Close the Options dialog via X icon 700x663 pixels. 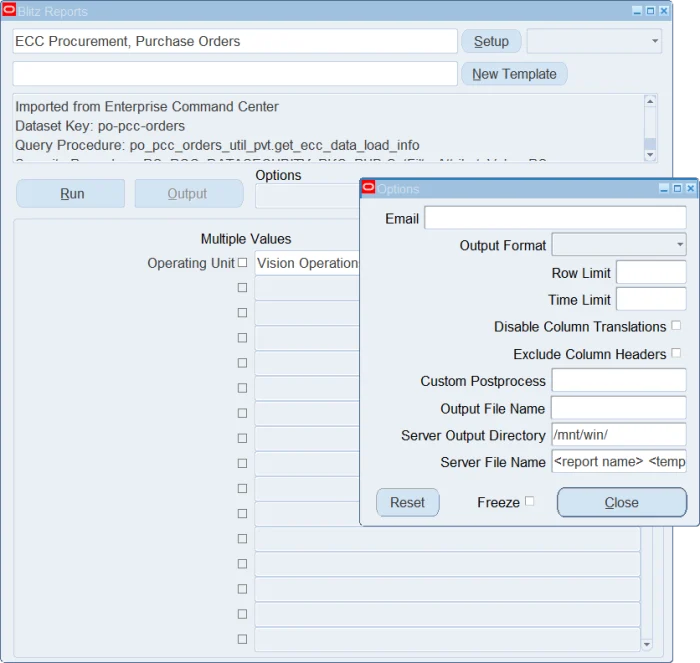point(691,189)
